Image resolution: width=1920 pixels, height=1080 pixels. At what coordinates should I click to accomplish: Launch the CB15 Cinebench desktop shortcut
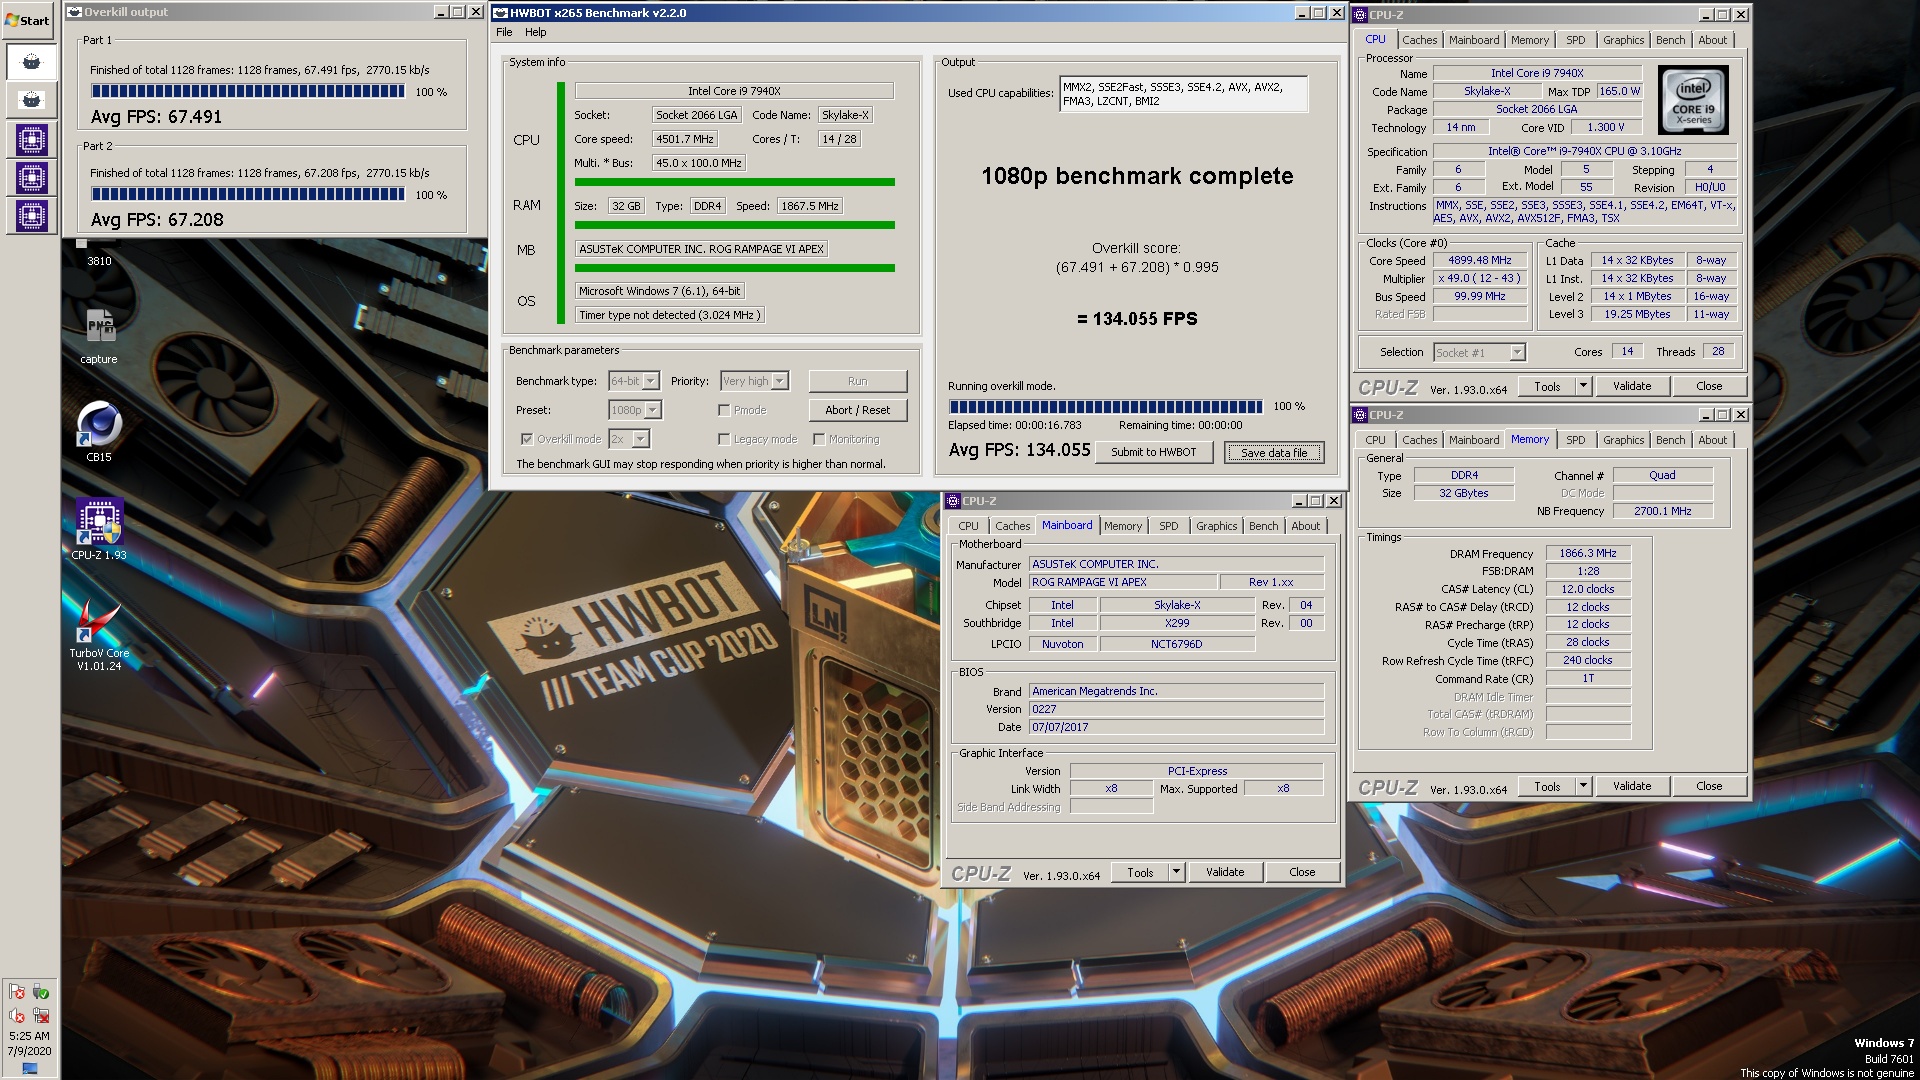pyautogui.click(x=99, y=432)
